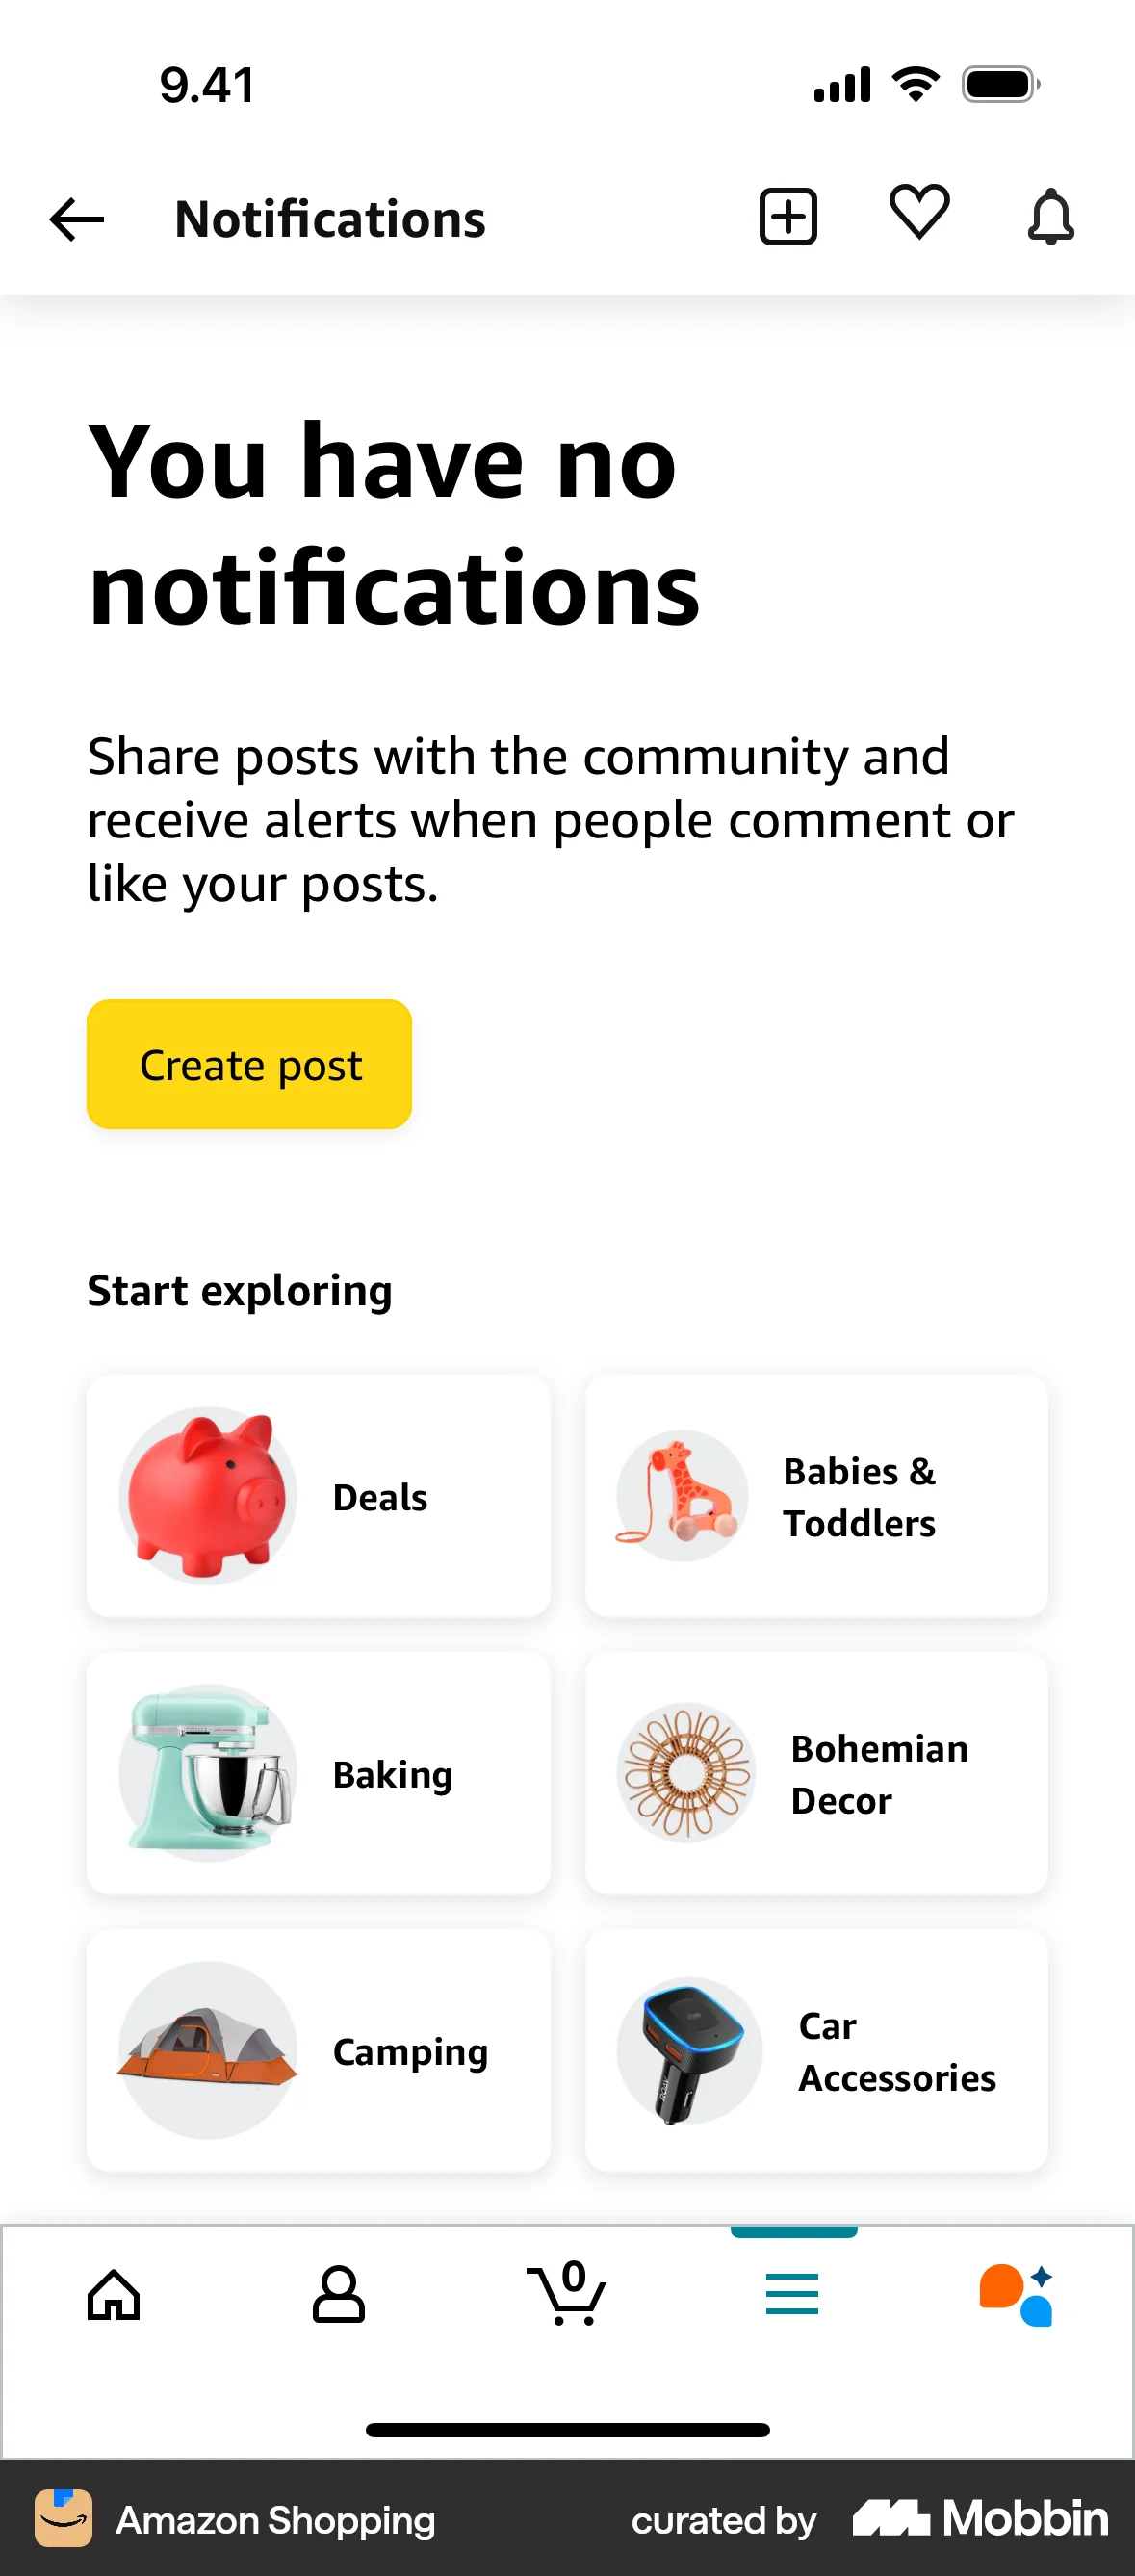Screen dimensions: 1135x2576
Task: Launch the Rufus AI assistant icon
Action: coord(1017,2294)
